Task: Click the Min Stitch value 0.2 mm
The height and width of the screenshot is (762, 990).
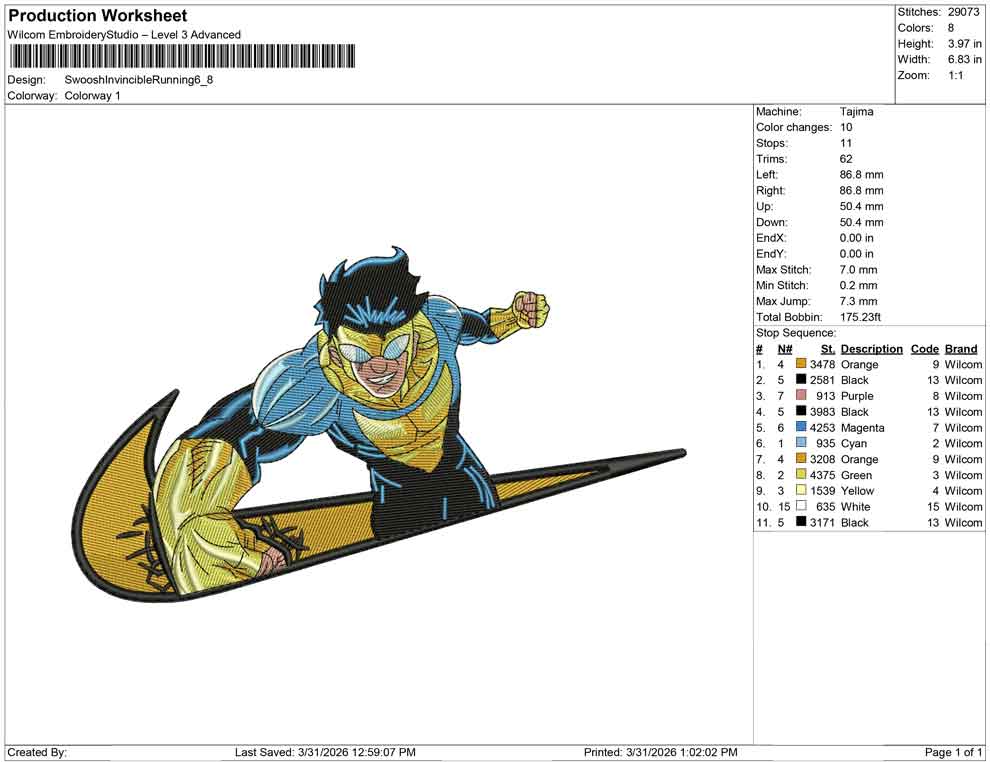Action: coord(859,285)
